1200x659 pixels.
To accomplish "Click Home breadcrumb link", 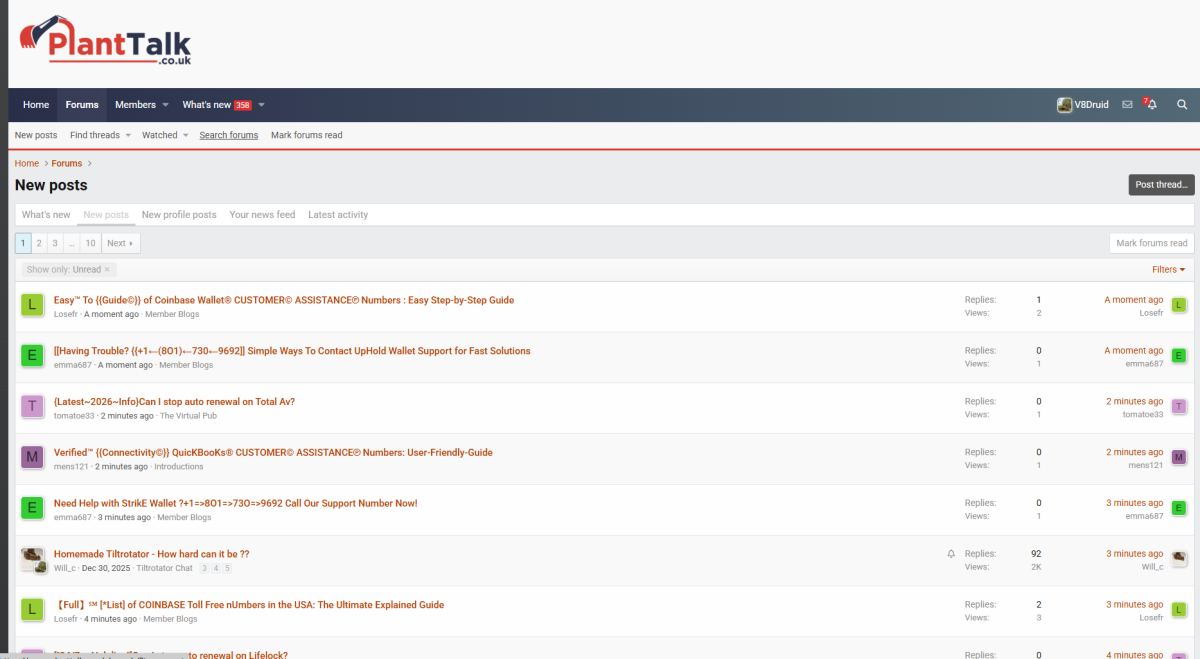I will [x=27, y=163].
